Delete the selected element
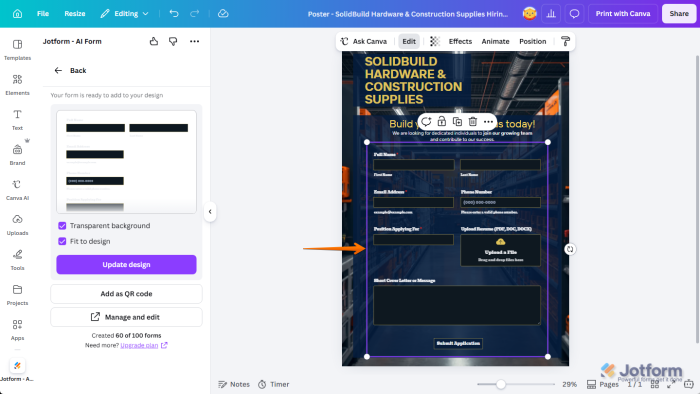This screenshot has height=394, width=700. tap(473, 121)
